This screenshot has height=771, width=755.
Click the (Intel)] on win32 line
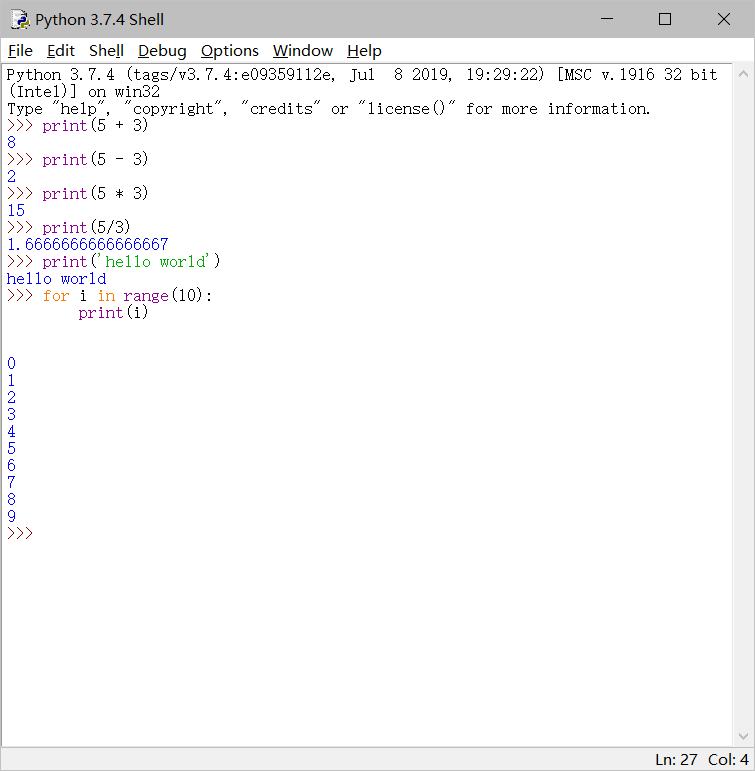click(x=84, y=92)
